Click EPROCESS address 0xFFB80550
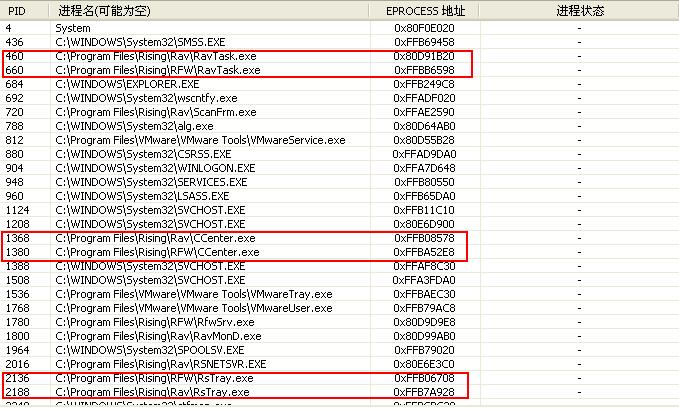 click(x=424, y=182)
